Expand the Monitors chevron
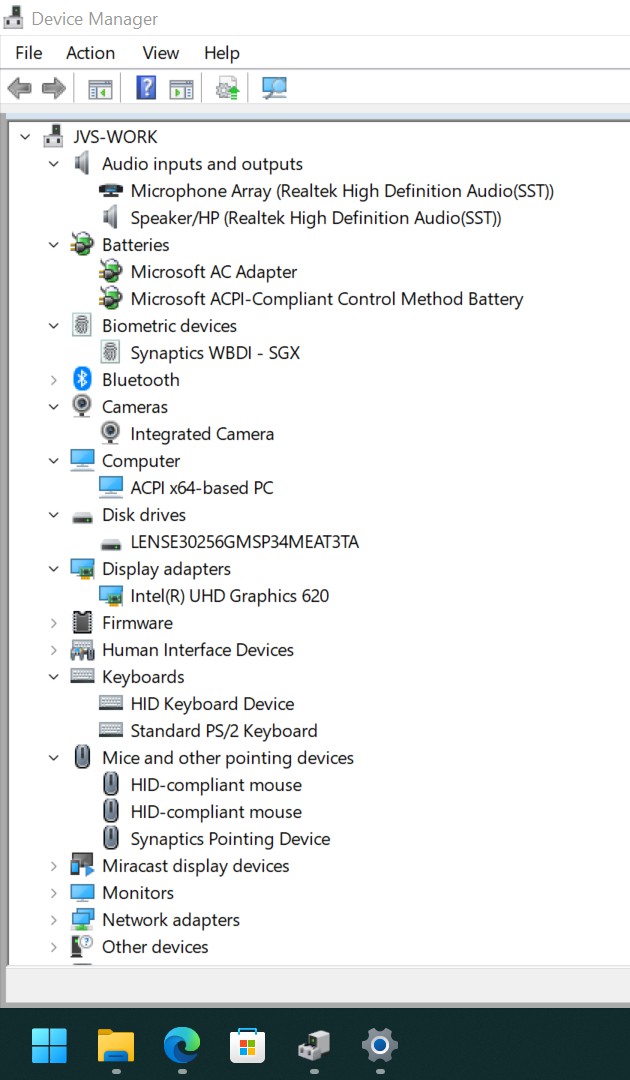This screenshot has height=1080, width=630. point(54,893)
